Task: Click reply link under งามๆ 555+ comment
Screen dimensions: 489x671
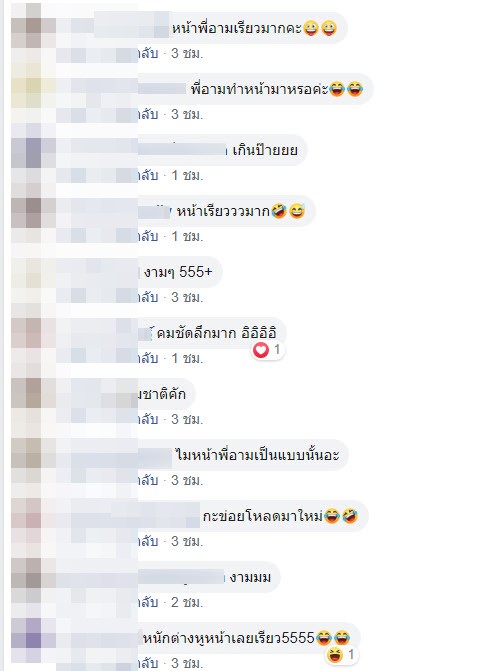Action: click(x=148, y=297)
